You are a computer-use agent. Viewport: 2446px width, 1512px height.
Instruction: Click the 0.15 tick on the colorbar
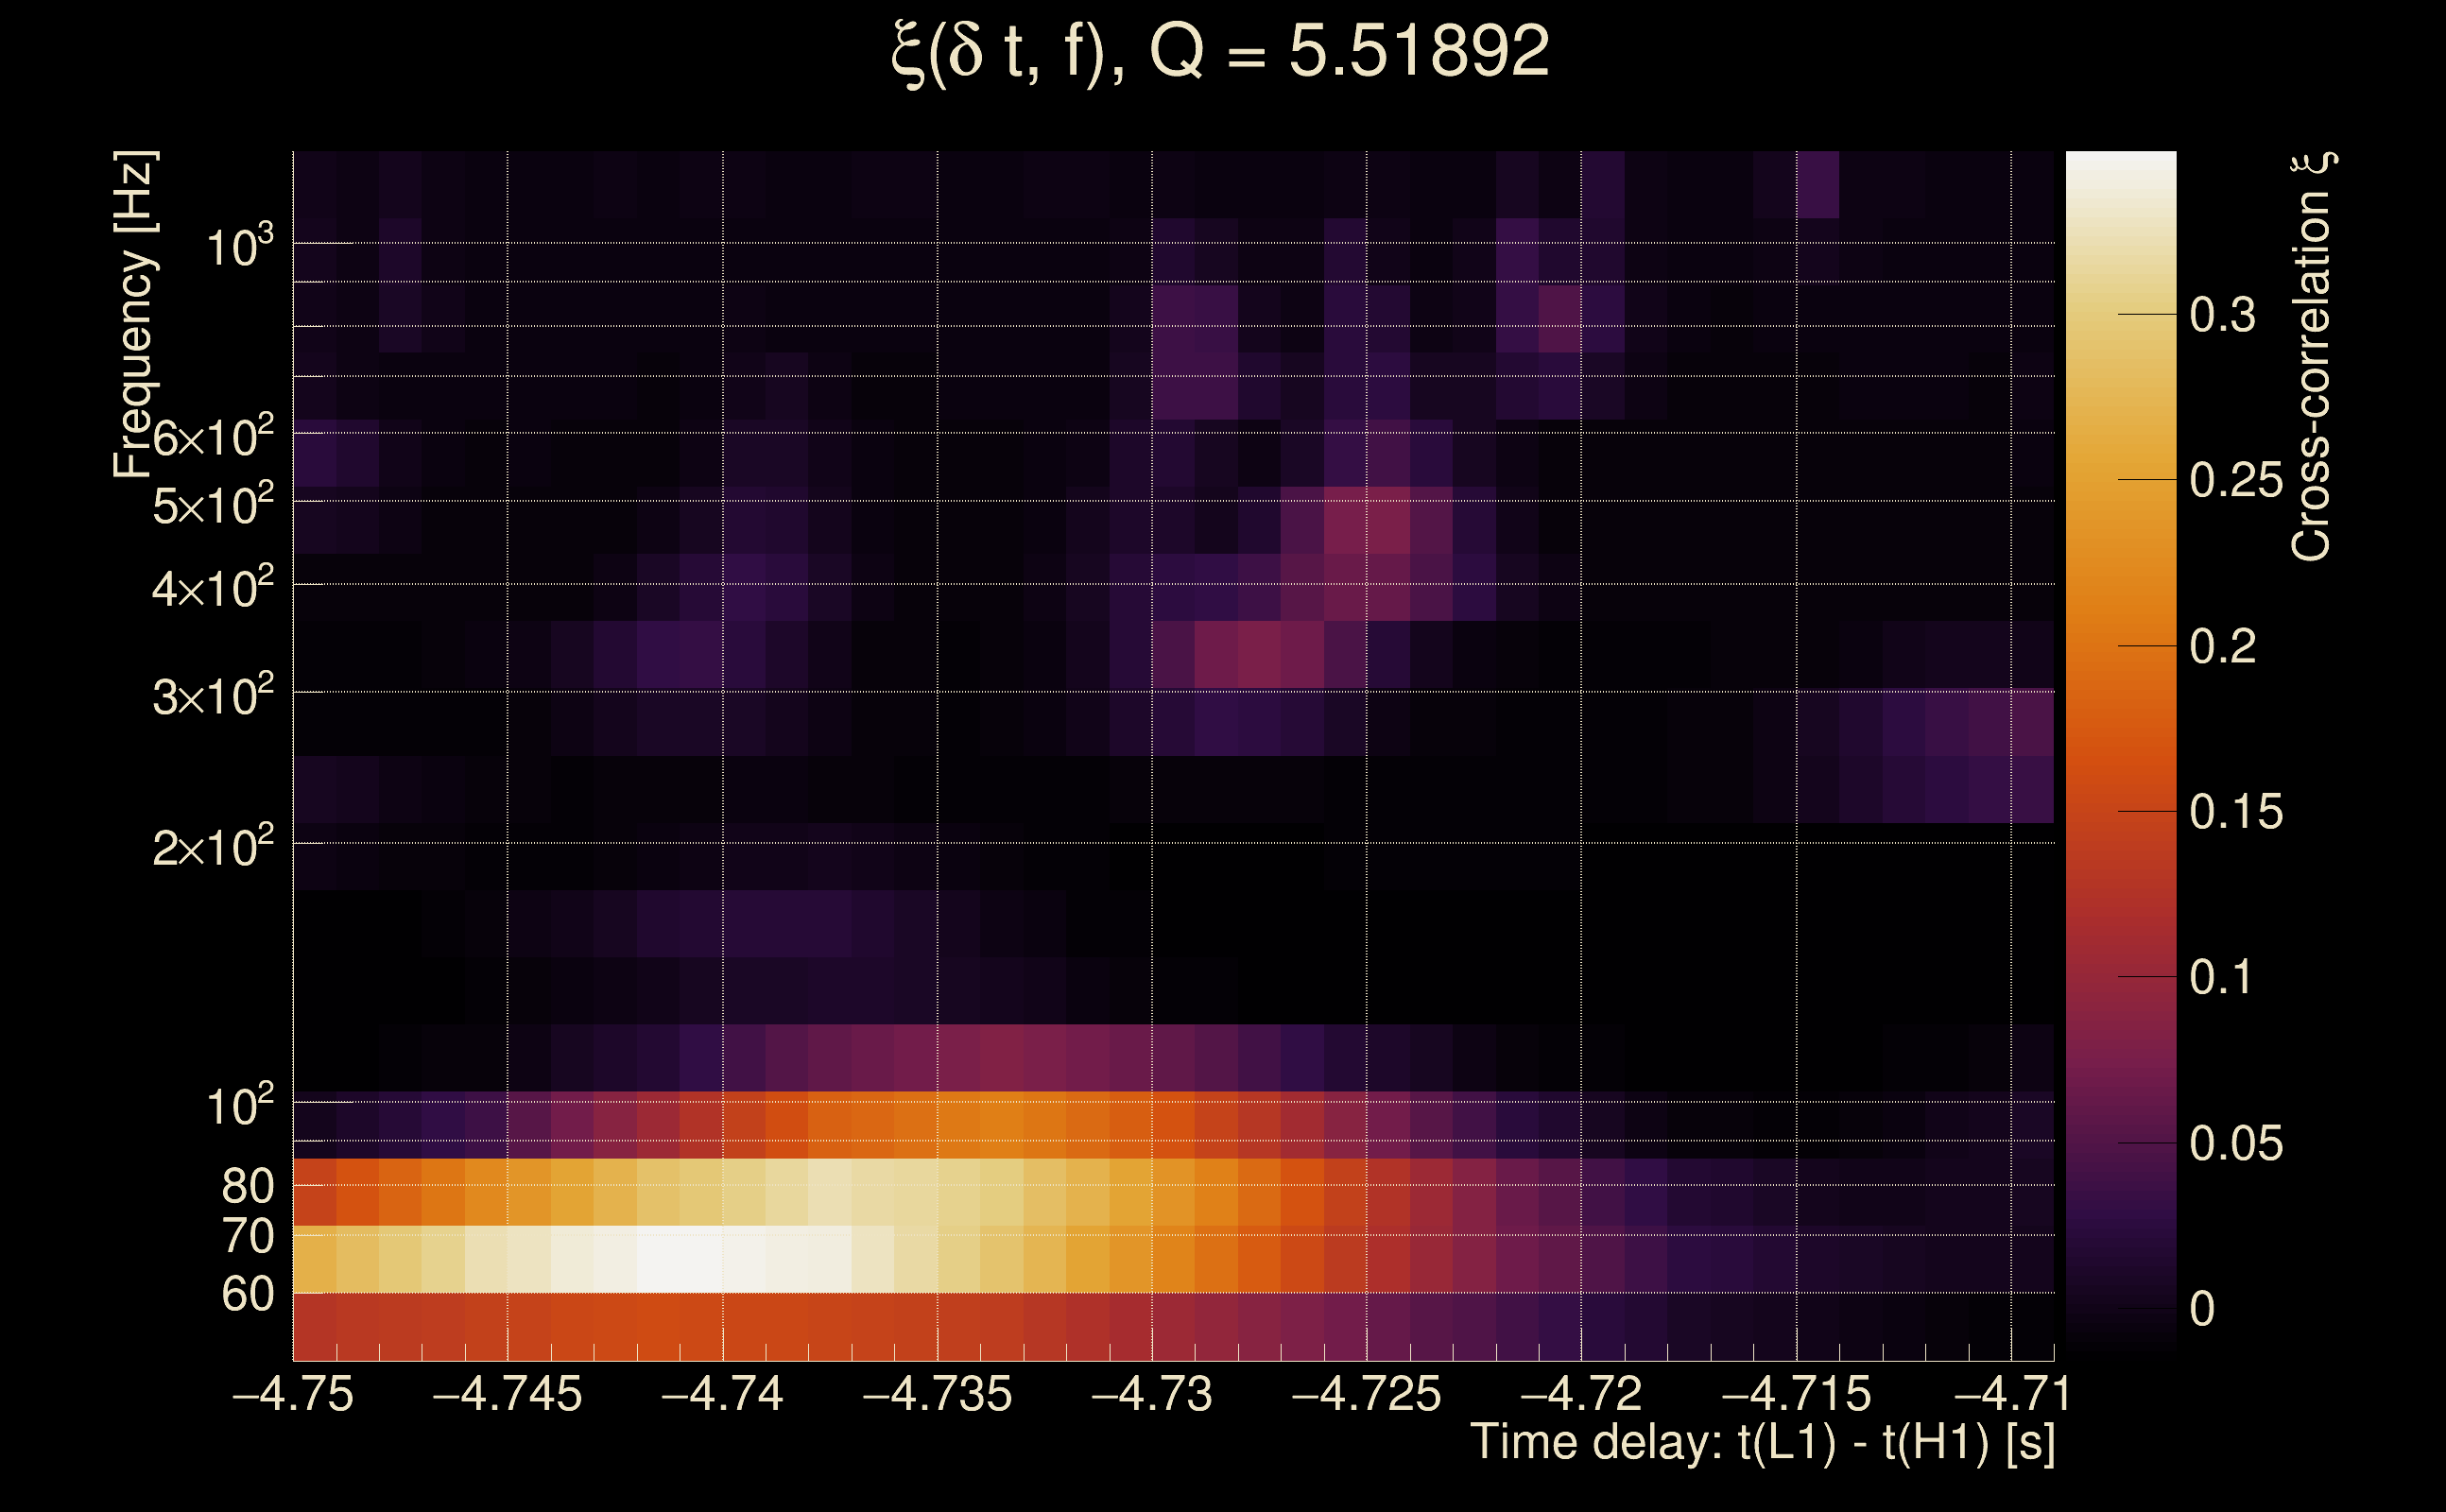click(x=2236, y=811)
